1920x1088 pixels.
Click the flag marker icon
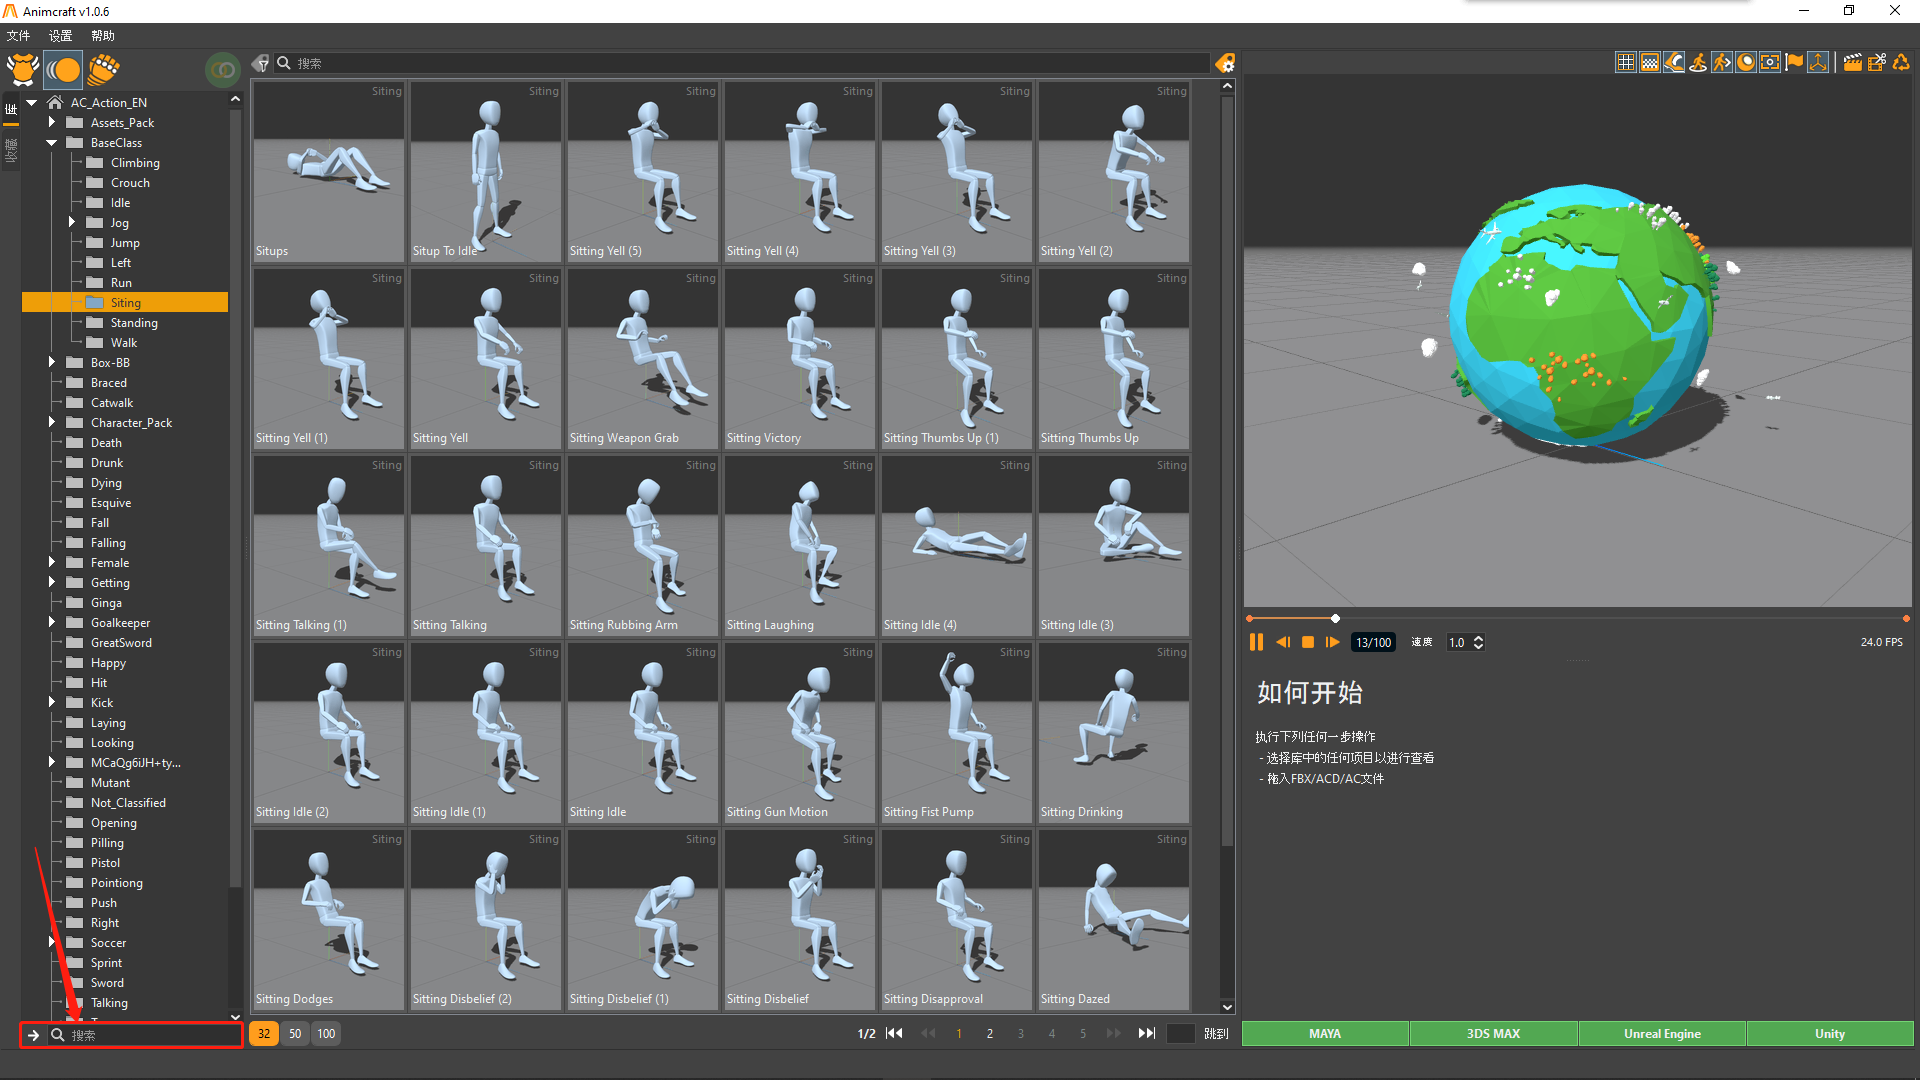tap(1794, 62)
